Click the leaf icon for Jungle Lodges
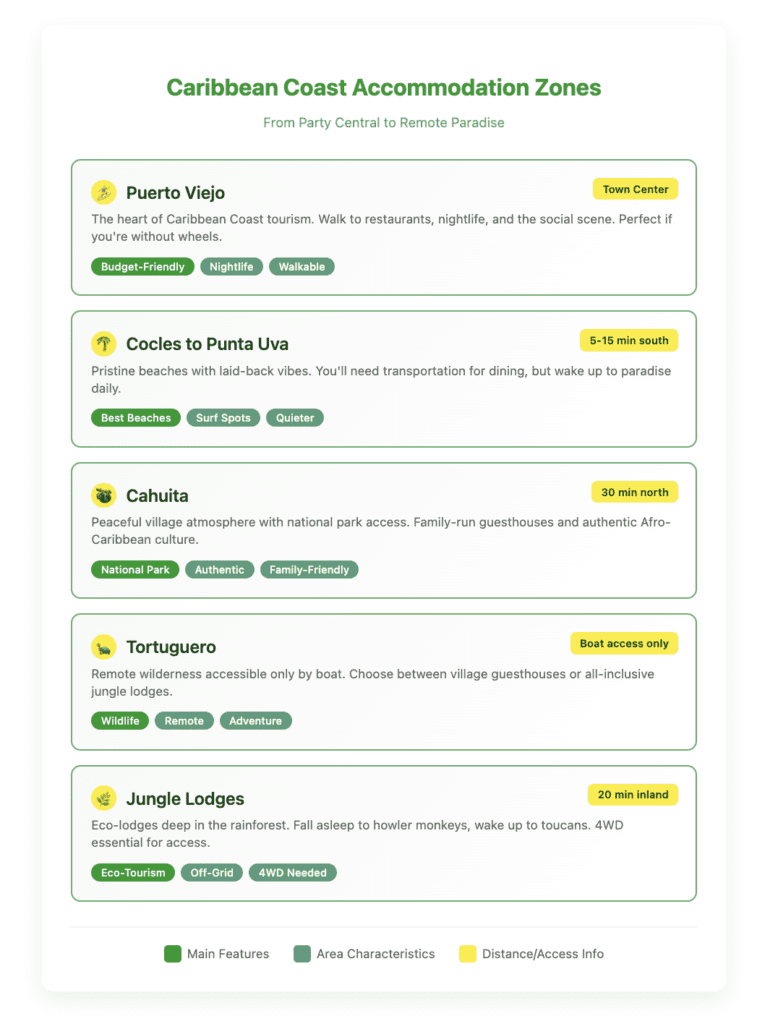The width and height of the screenshot is (765, 1024). [x=104, y=799]
